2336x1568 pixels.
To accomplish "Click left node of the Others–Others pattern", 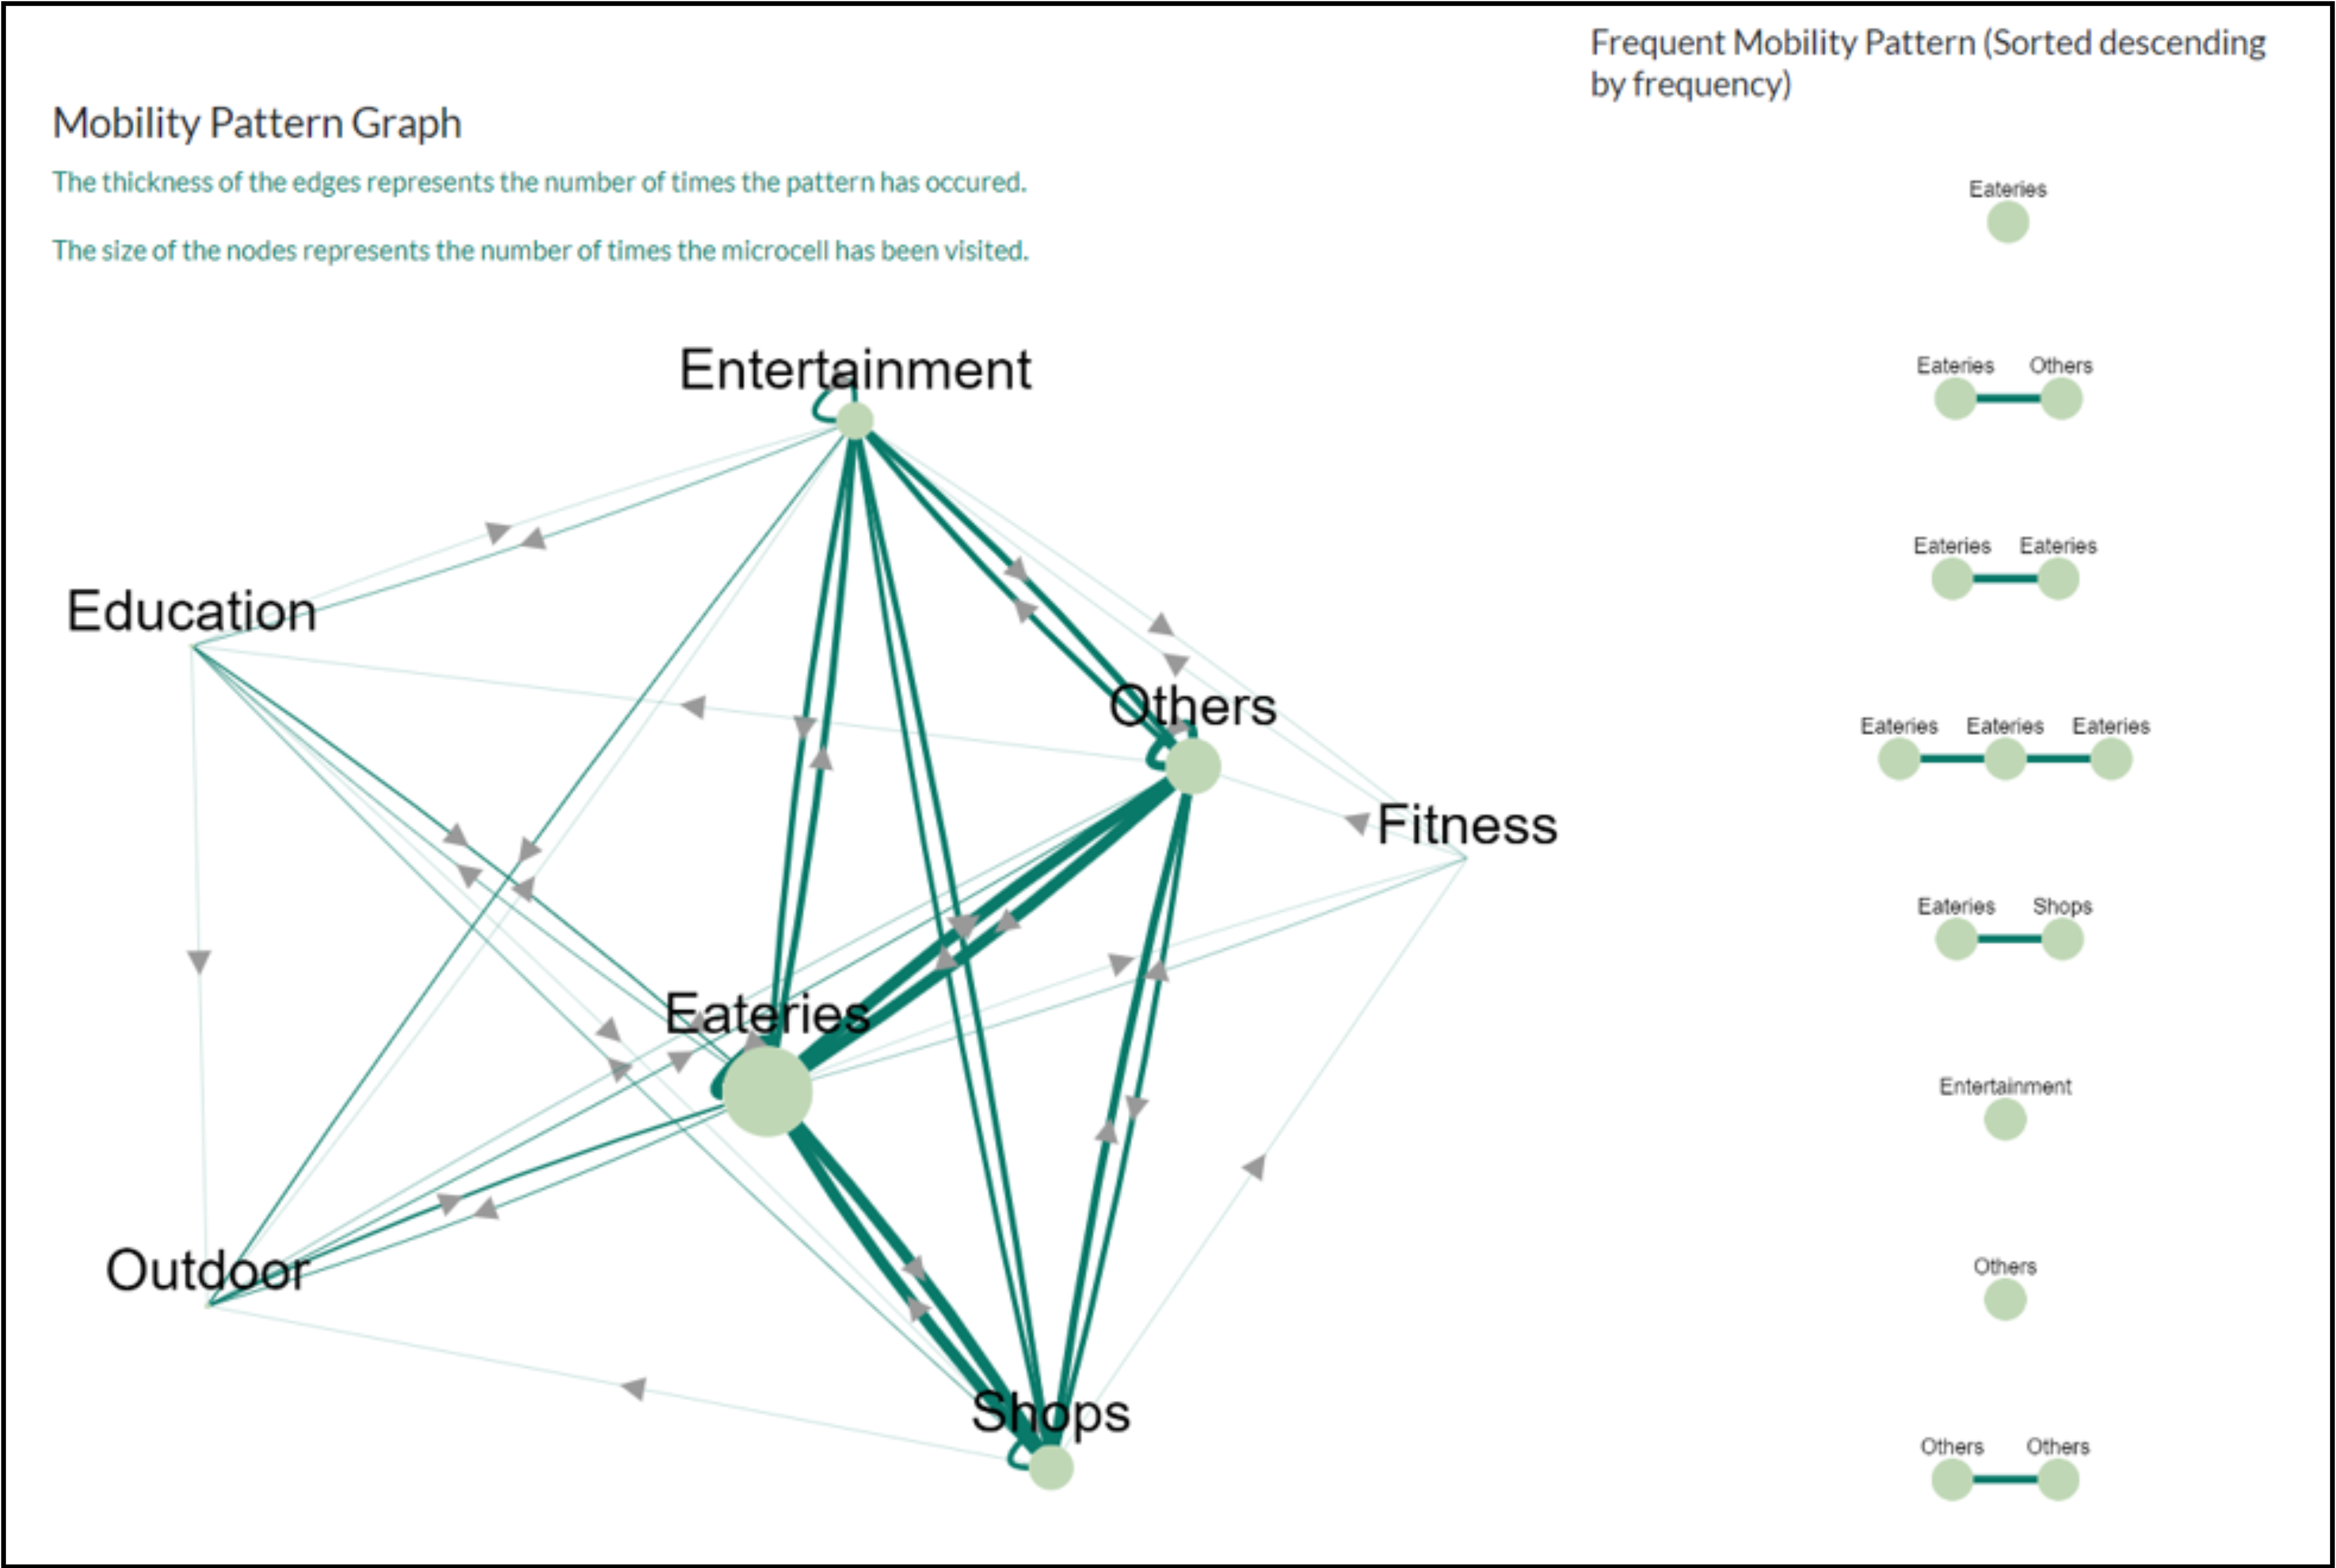I will point(1952,1479).
